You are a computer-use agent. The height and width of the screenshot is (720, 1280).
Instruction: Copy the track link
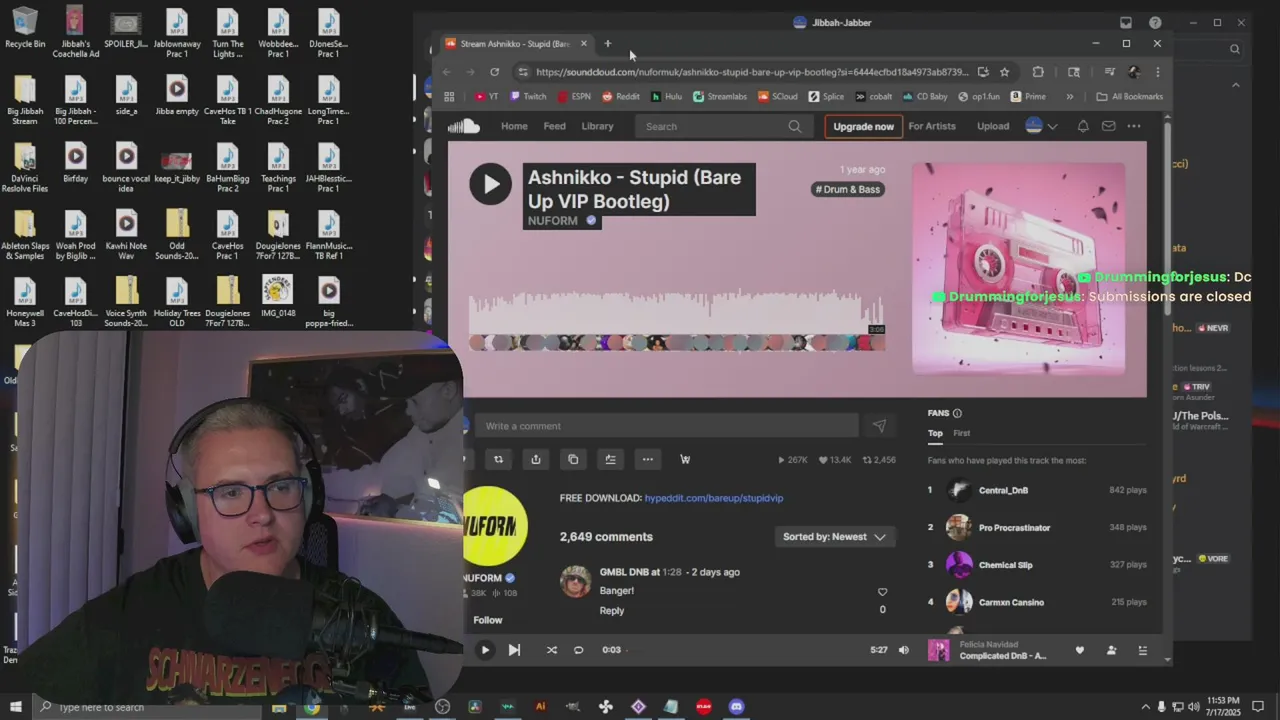(x=573, y=459)
